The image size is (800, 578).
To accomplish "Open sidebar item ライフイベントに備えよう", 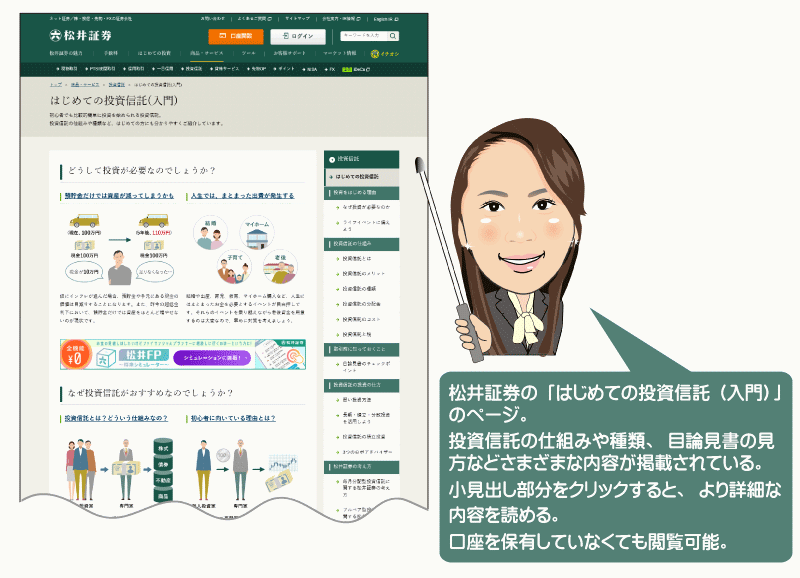I will 366,225.
